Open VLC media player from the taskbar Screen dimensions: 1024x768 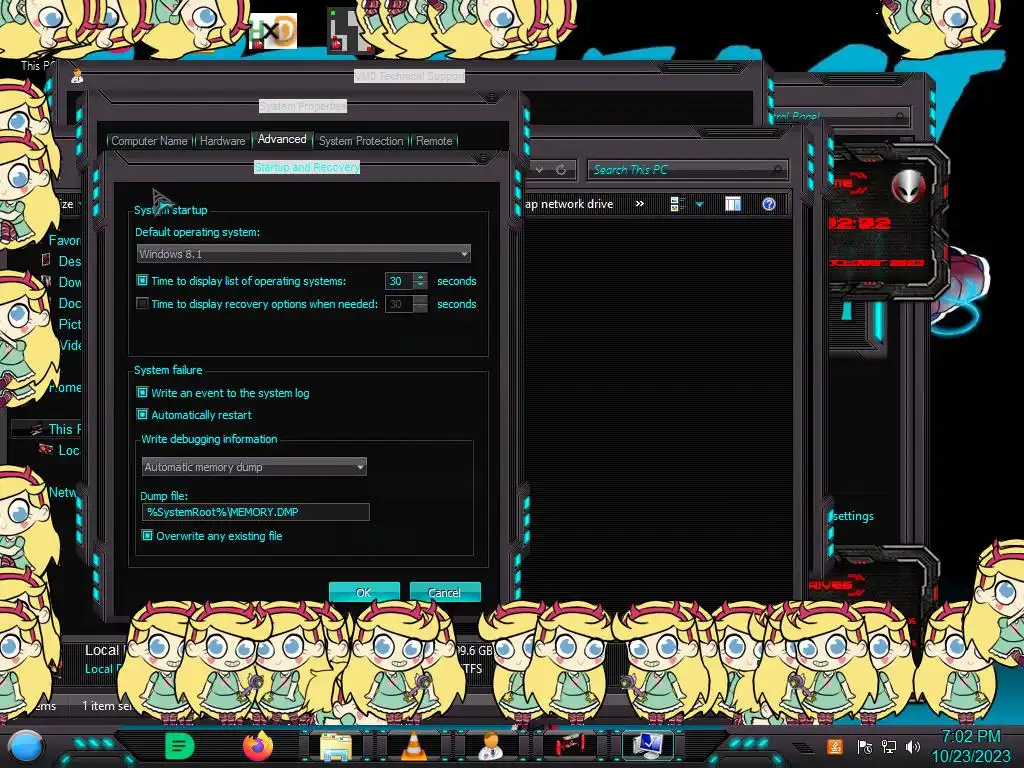pos(413,746)
